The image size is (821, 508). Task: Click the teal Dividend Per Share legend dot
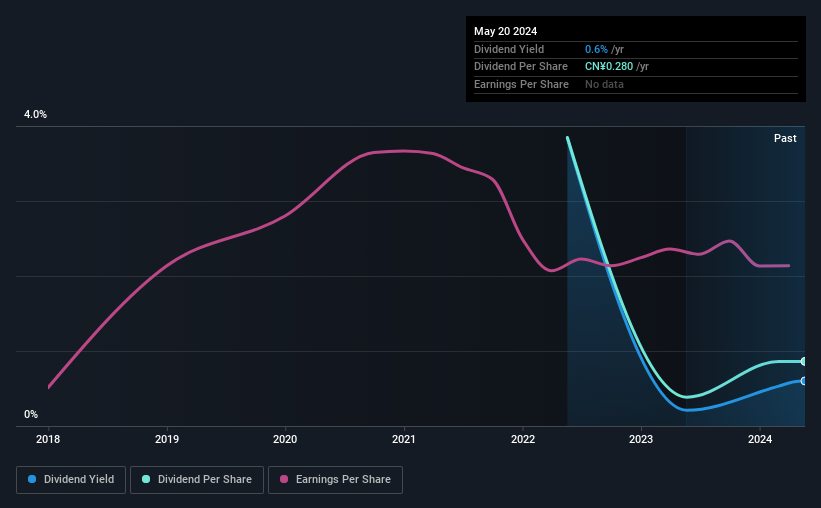[146, 479]
